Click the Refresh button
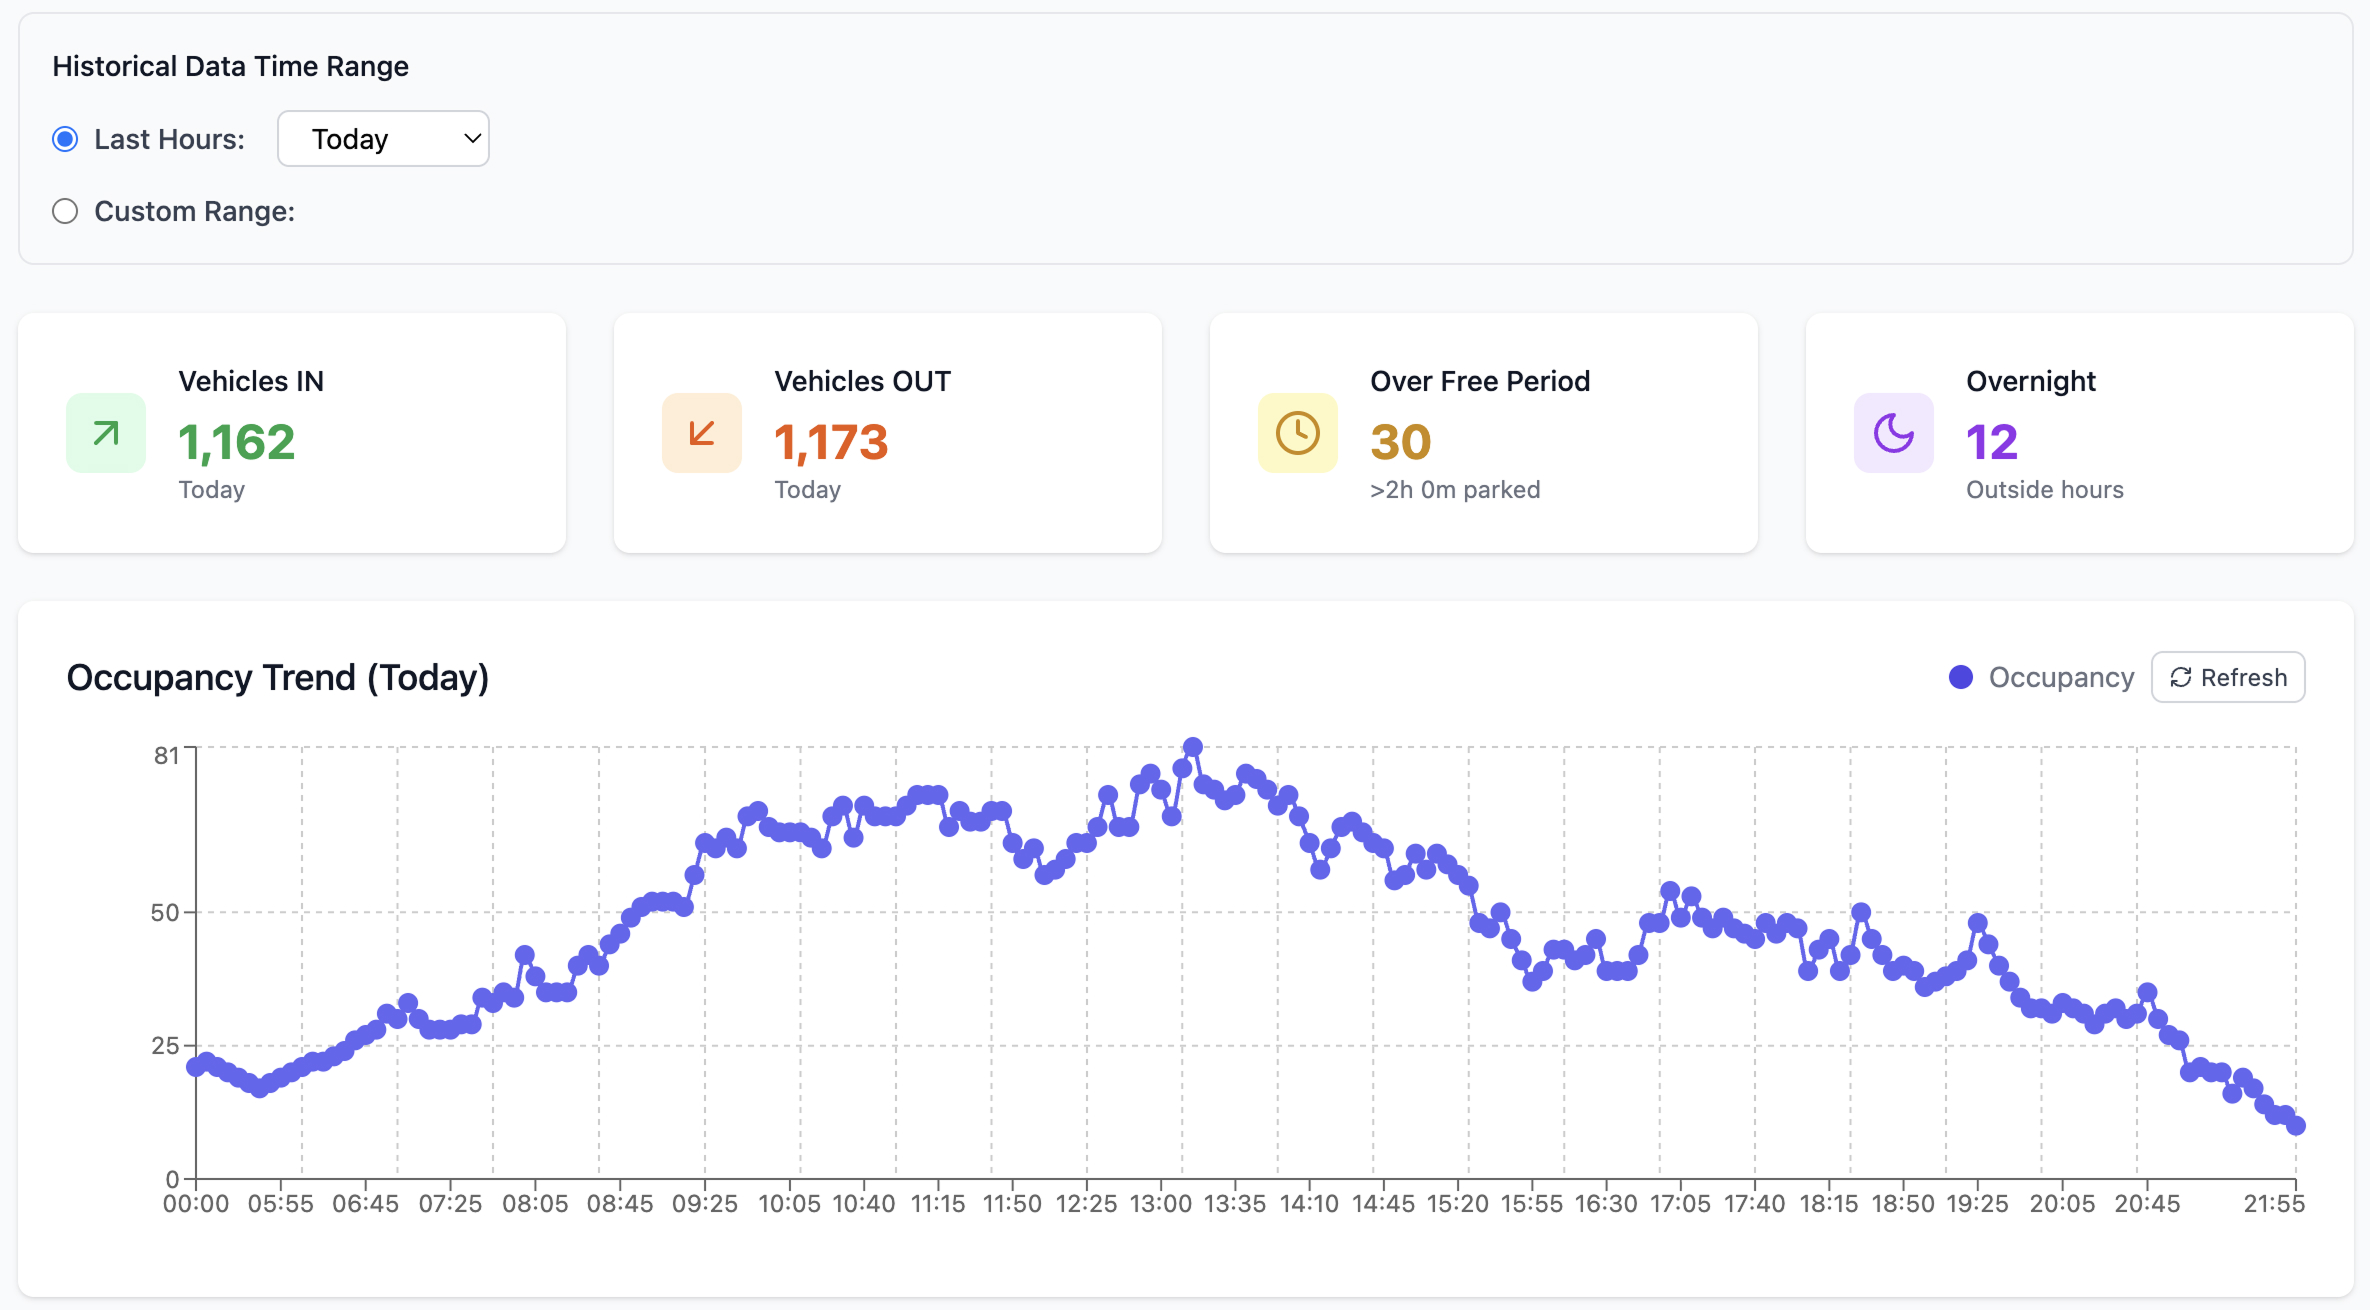 [x=2227, y=677]
